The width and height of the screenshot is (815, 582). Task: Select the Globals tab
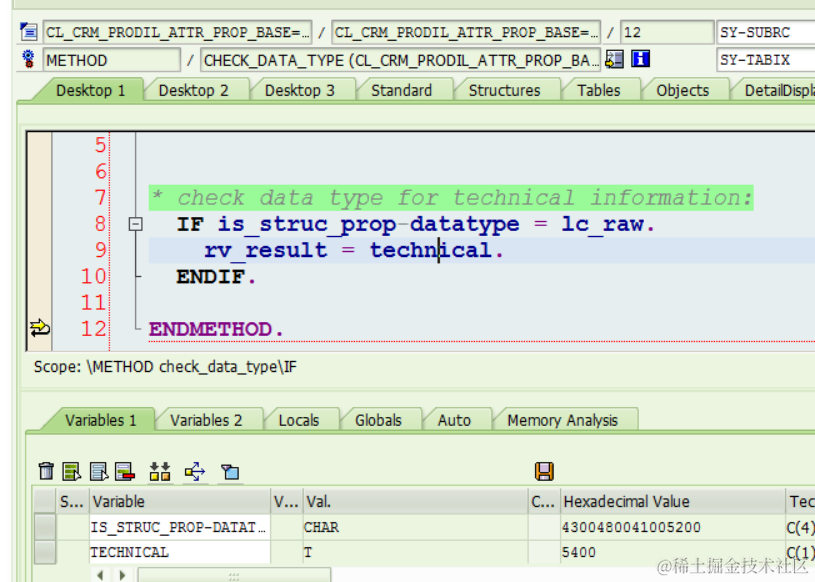[x=378, y=420]
